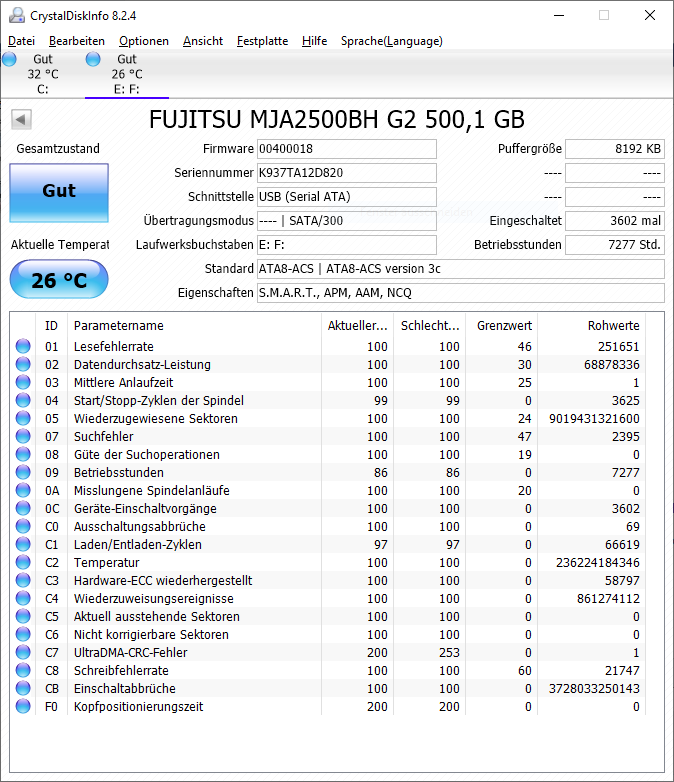Click status circle of Schreibfehlerrate row

click(23, 670)
